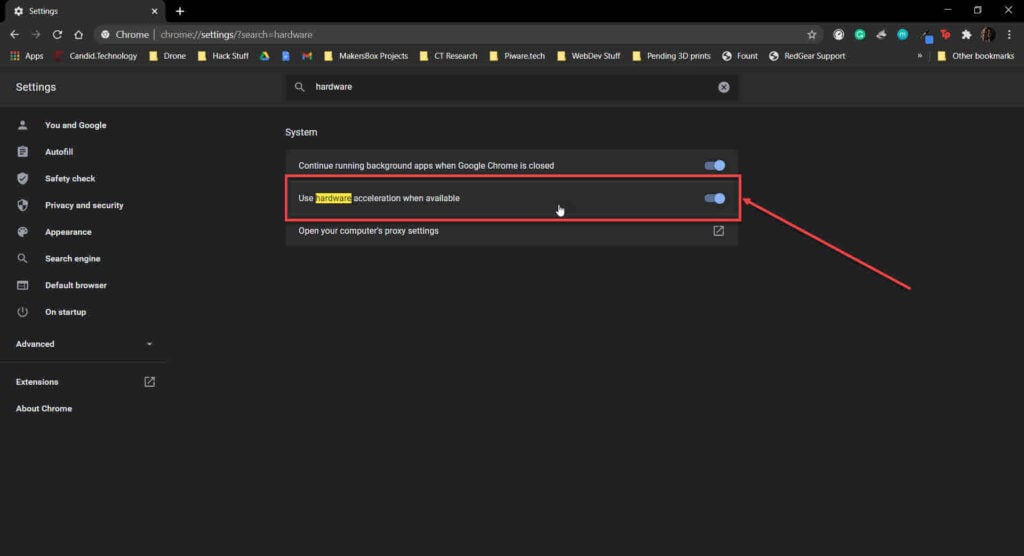1024x556 pixels.
Task: Open a new tab with plus button
Action: 180,11
